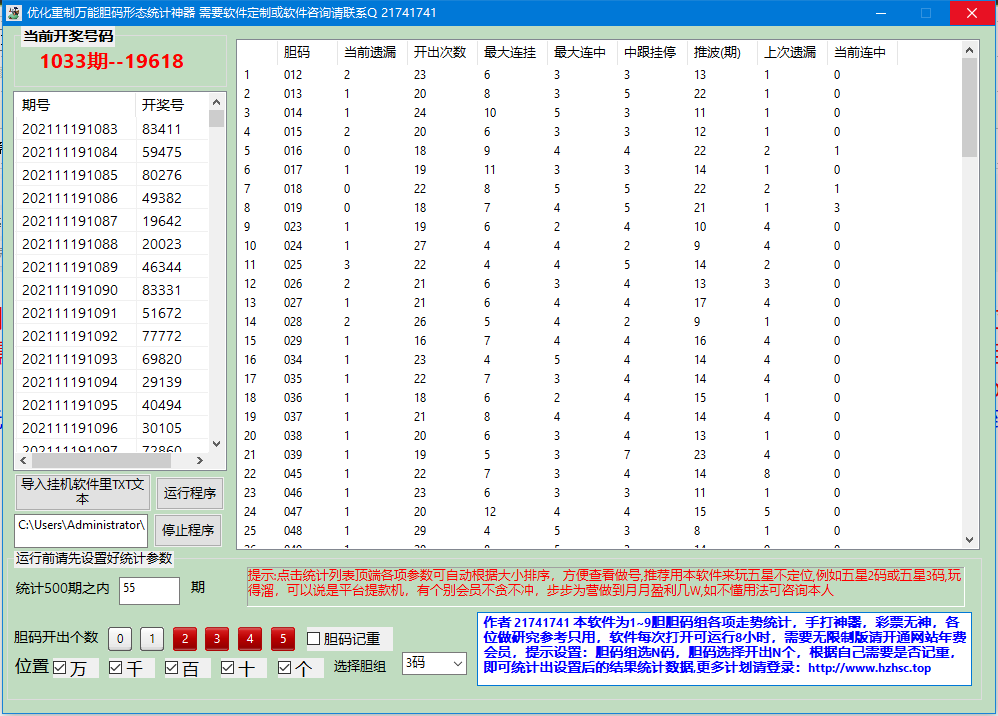Screen dimensions: 998x716
Task: Sort the table by 当前遗漏 column header
Action: click(371, 53)
